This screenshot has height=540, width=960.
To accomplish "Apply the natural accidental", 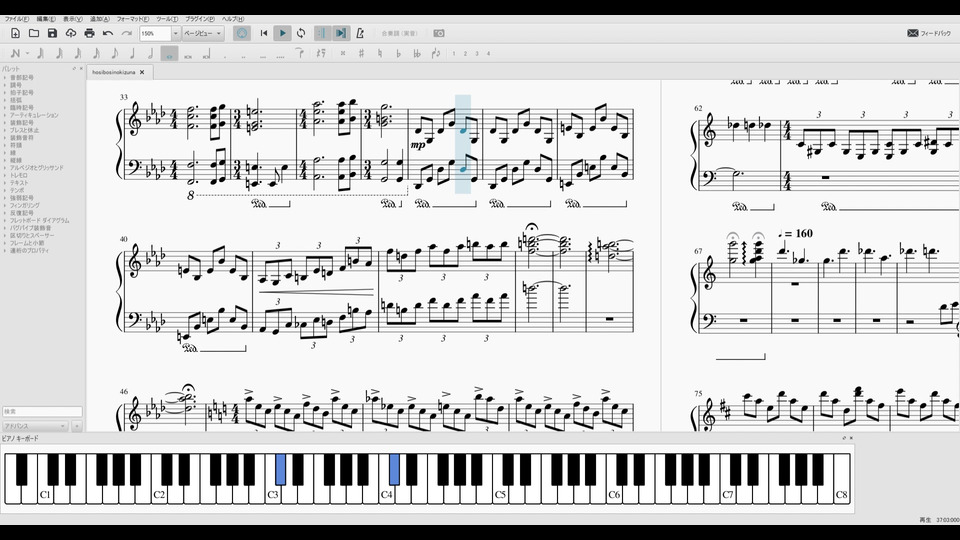I will click(x=380, y=53).
